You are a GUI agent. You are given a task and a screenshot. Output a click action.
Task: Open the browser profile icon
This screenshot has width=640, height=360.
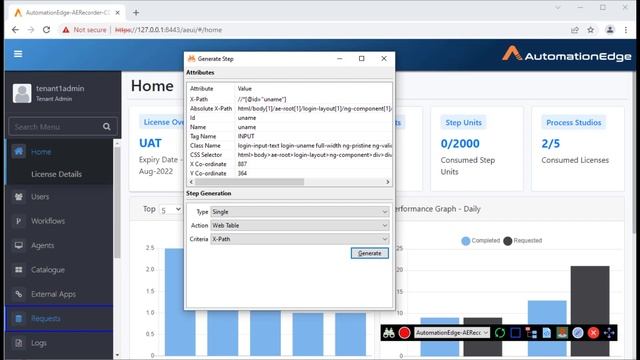pos(610,30)
